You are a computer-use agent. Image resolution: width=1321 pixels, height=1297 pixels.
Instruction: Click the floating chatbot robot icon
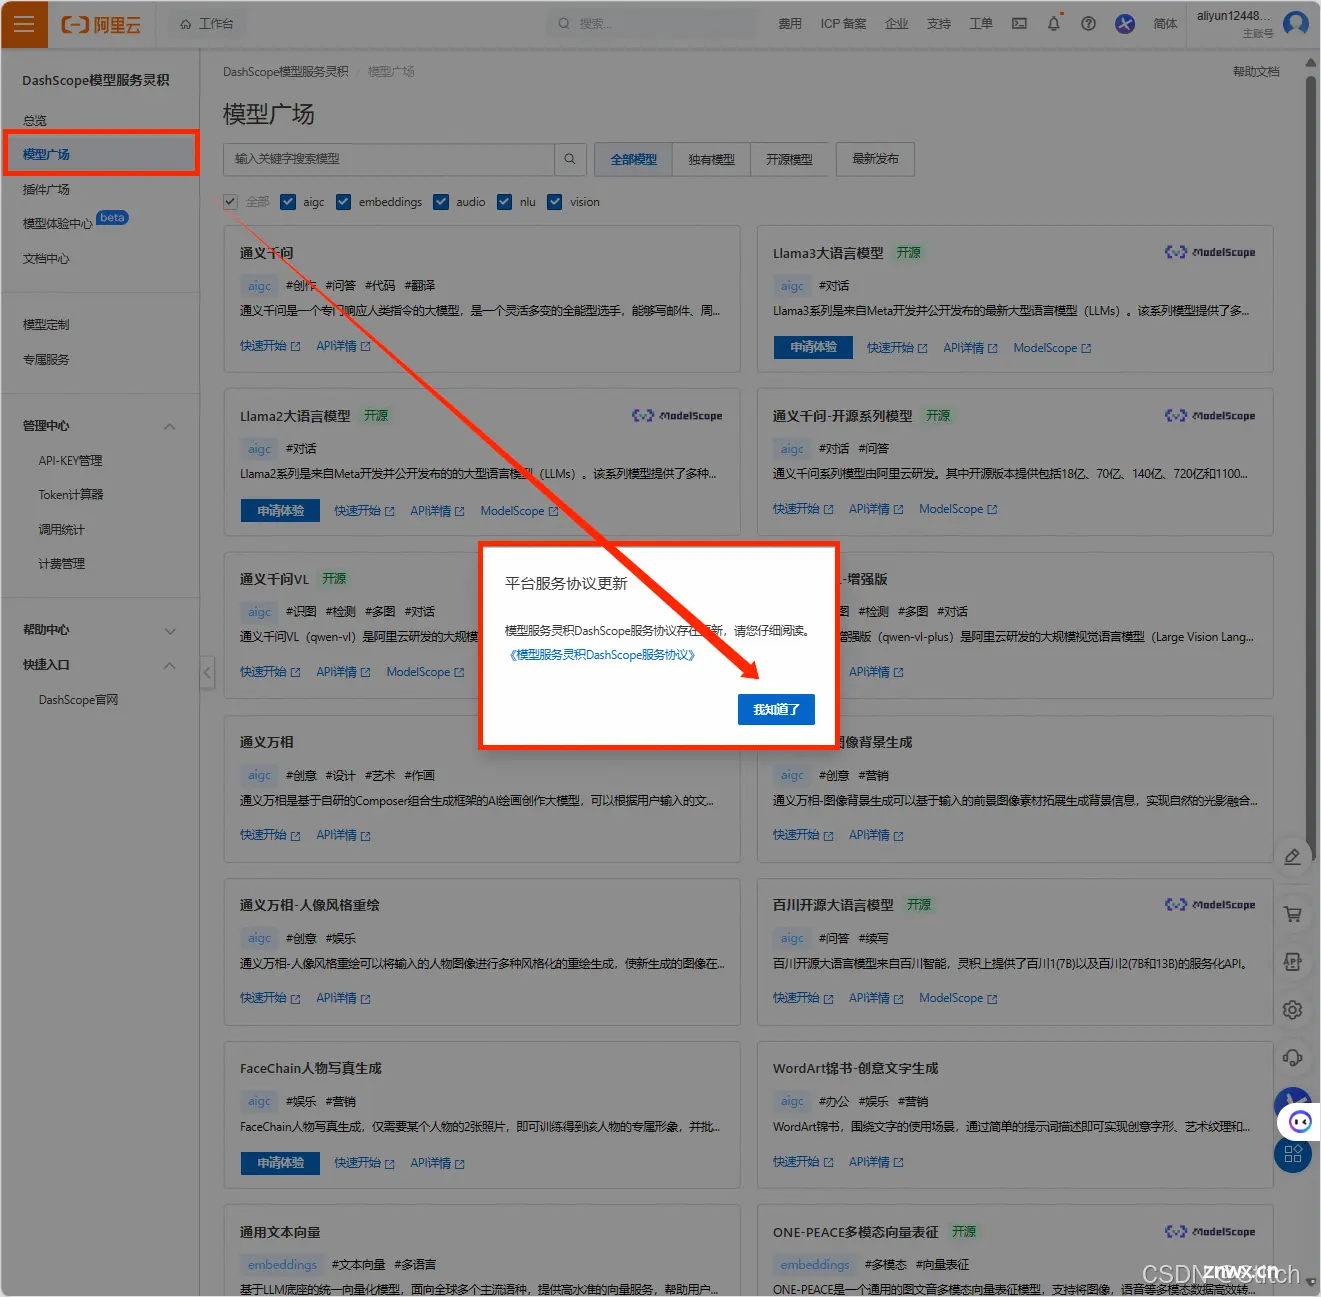point(1300,1122)
